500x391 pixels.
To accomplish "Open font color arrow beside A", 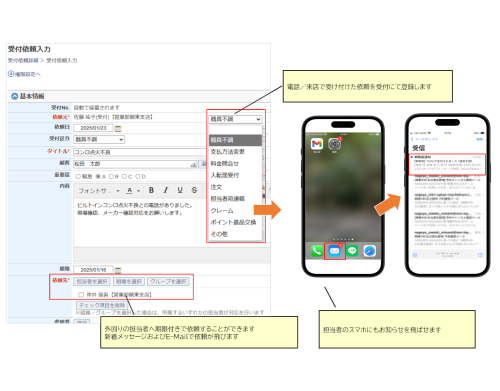I will [x=139, y=191].
